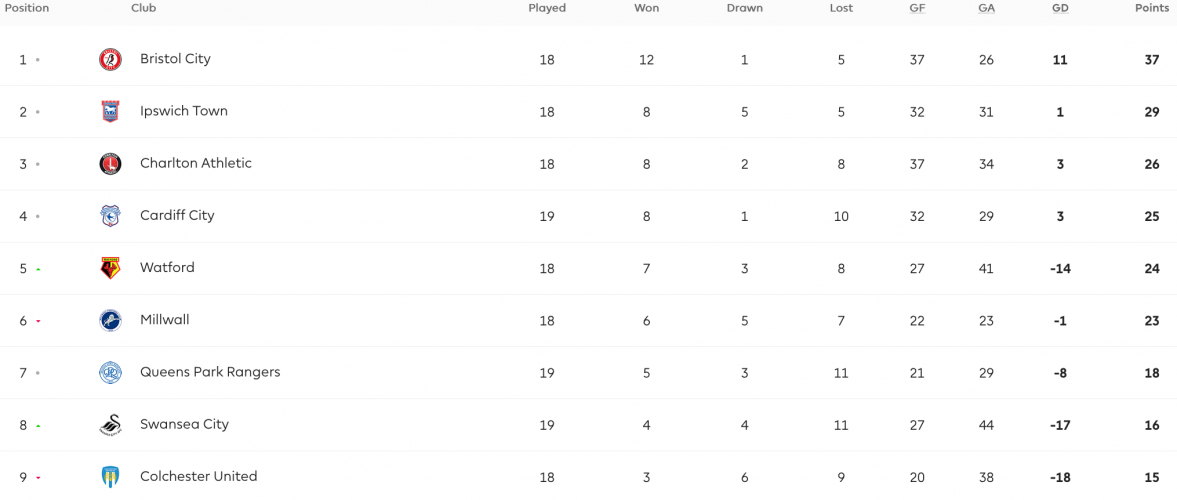Image resolution: width=1177 pixels, height=500 pixels.
Task: Click the GA column header
Action: [986, 8]
